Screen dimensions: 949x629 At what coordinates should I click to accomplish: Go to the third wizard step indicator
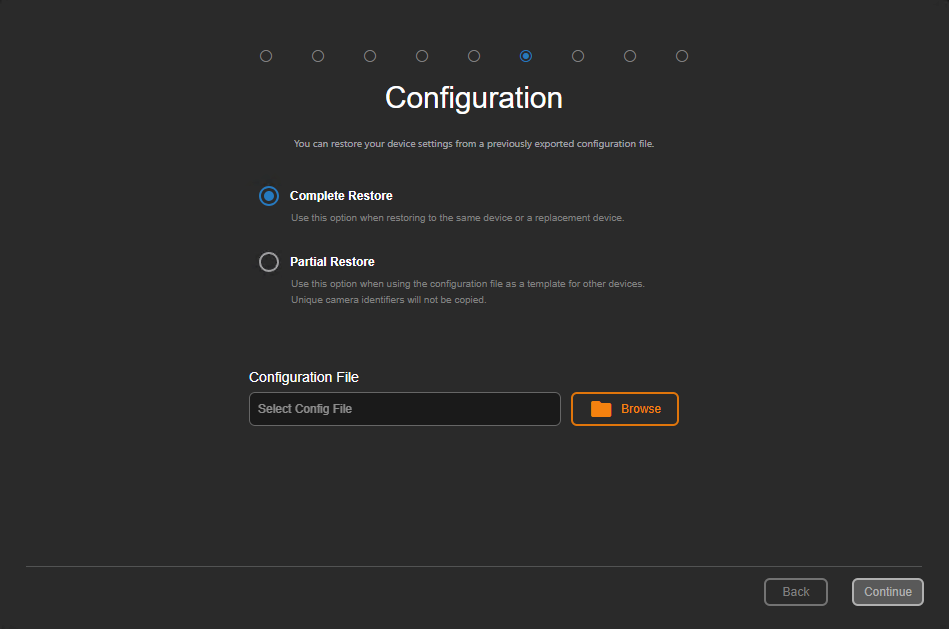pyautogui.click(x=370, y=56)
